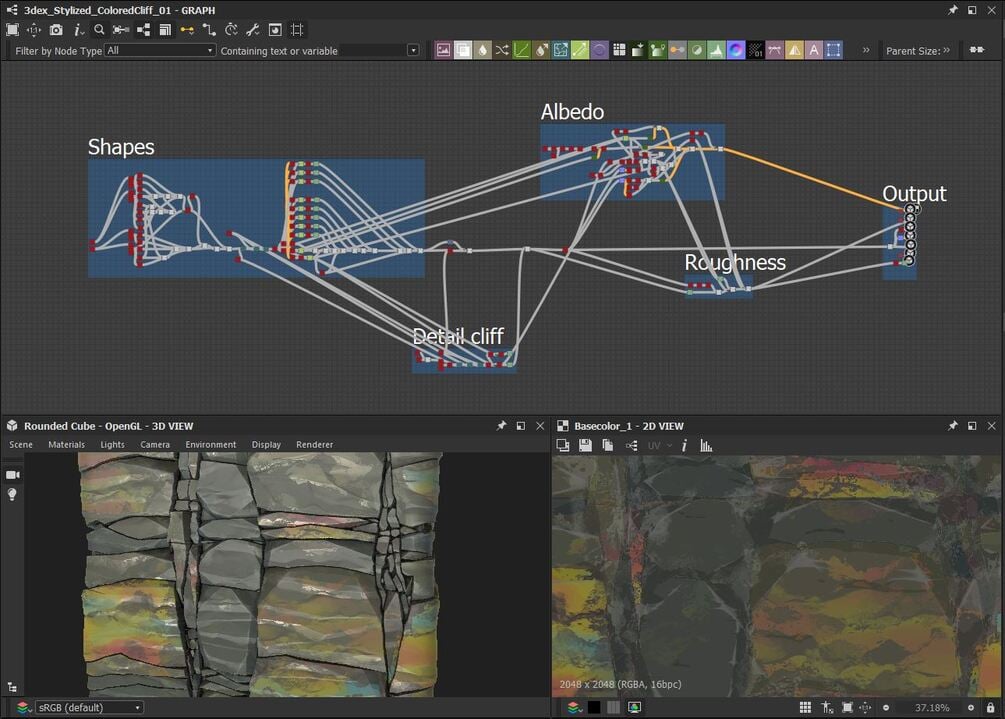Toggle the tiling grid icon in 2D view
Image resolution: width=1005 pixels, height=719 pixels.
pyautogui.click(x=806, y=707)
